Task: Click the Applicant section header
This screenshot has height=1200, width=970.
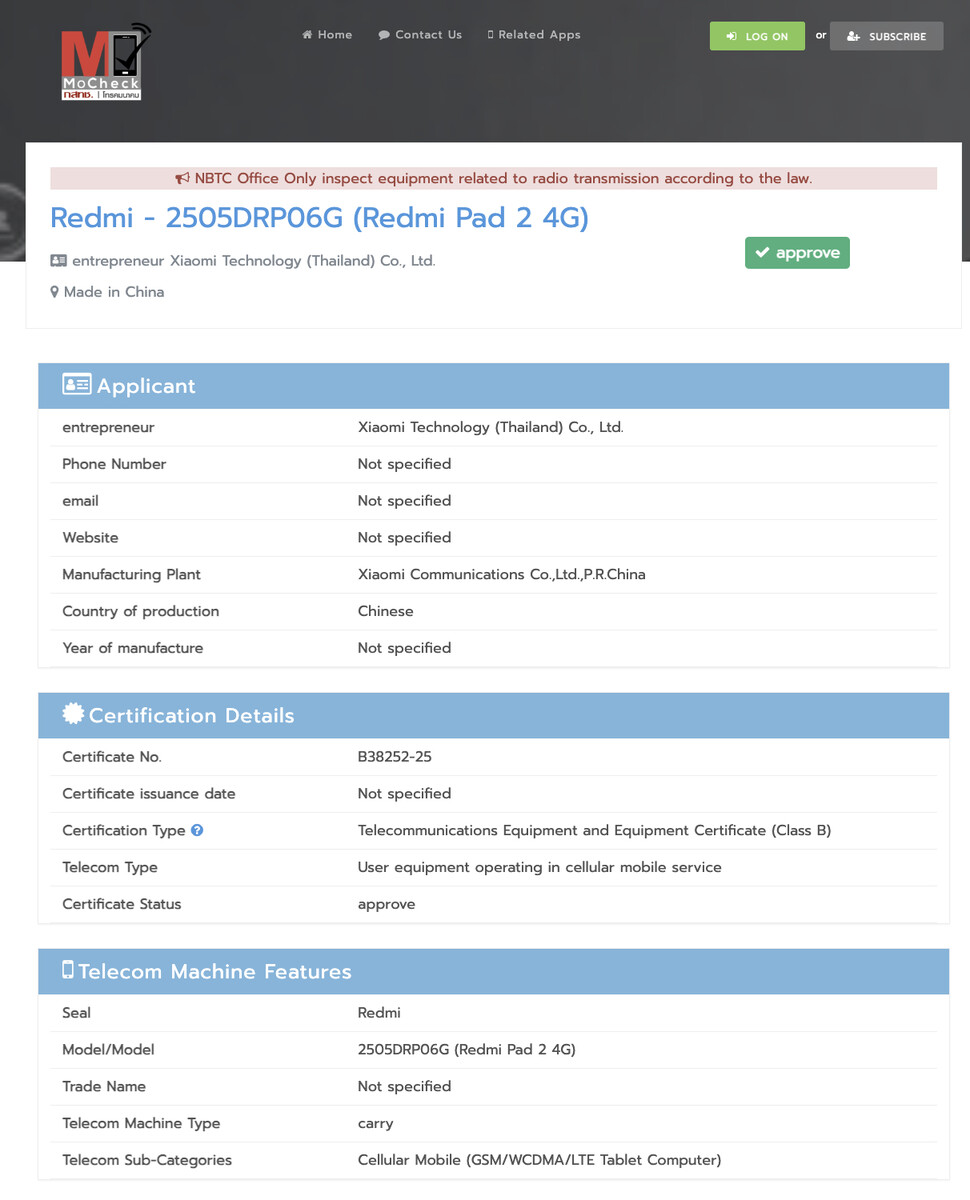Action: [x=494, y=386]
